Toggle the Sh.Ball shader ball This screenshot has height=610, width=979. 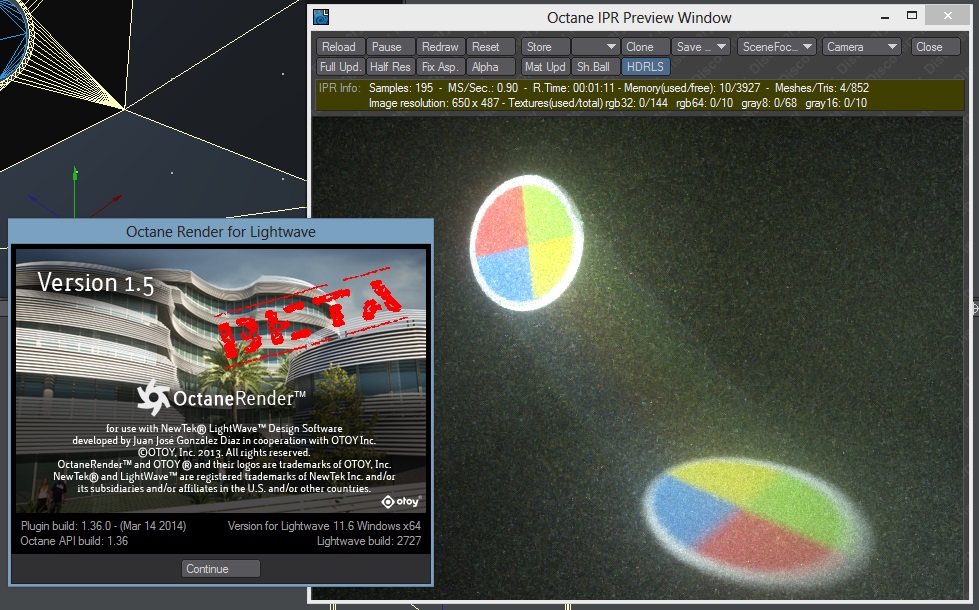[595, 67]
